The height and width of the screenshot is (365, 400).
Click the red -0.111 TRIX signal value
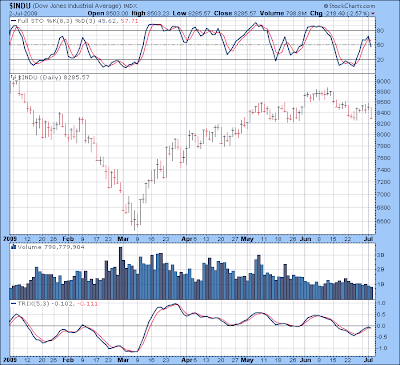(x=87, y=304)
